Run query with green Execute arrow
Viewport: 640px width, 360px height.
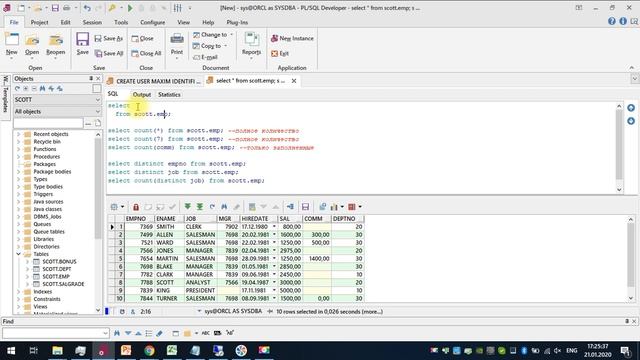click(x=130, y=8)
